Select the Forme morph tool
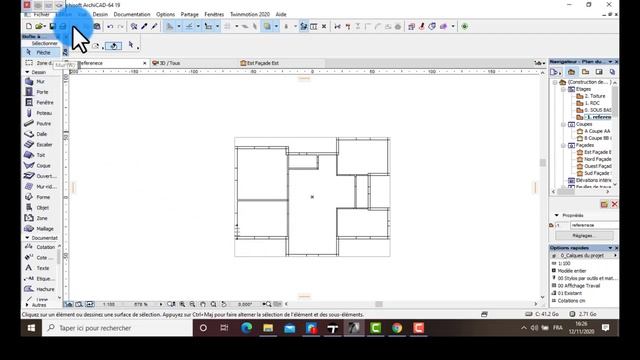This screenshot has height=360, width=640. (x=40, y=197)
